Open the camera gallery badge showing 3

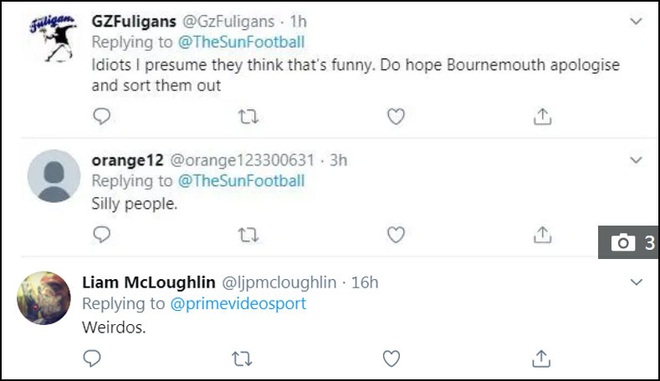(x=628, y=242)
